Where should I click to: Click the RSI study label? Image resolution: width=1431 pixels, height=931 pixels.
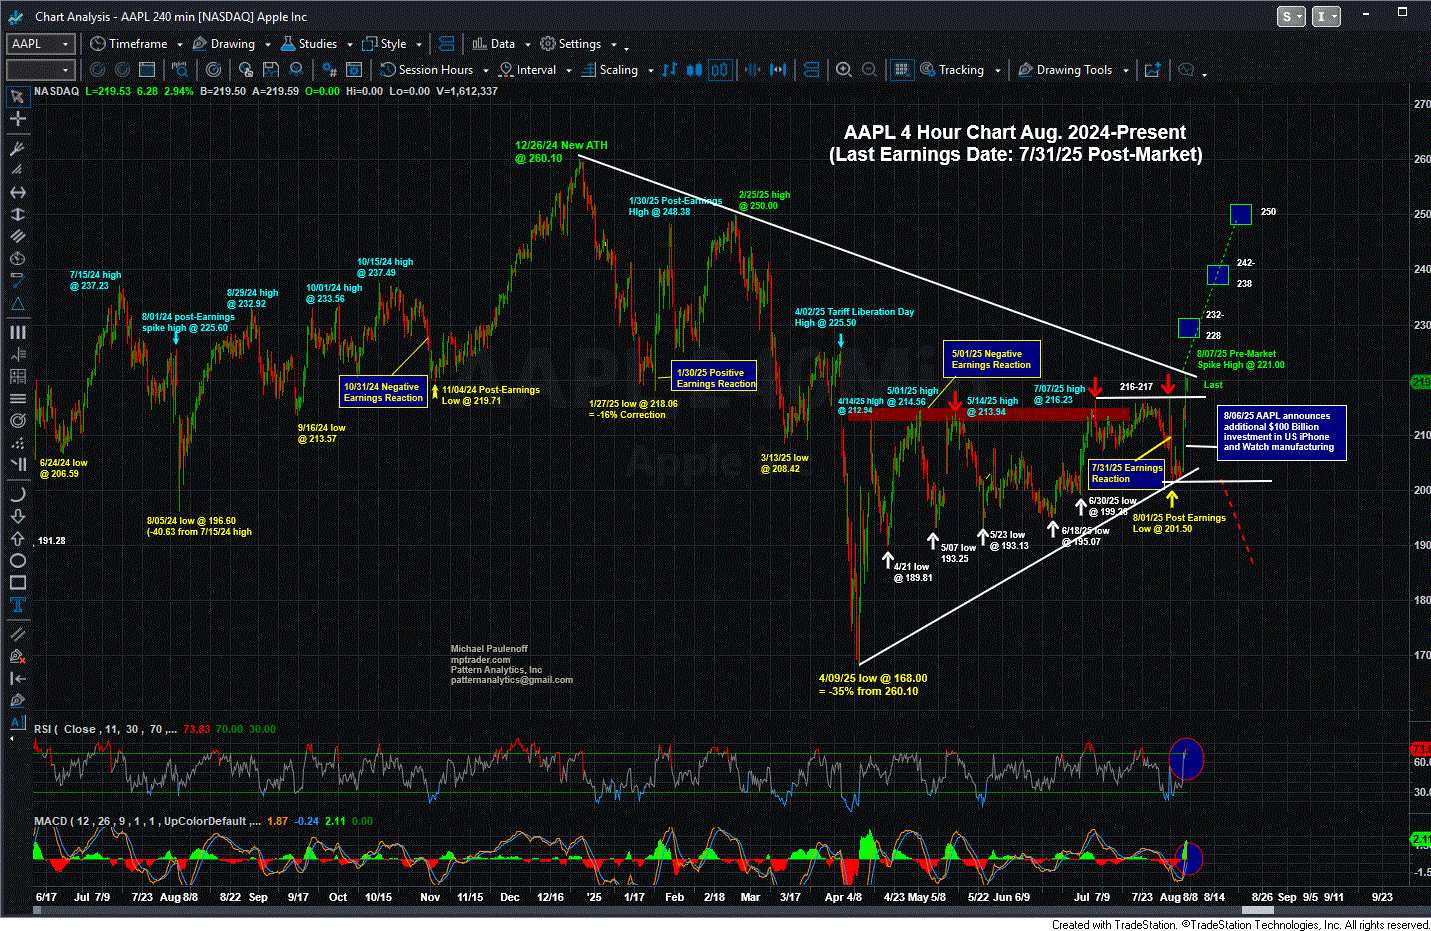[106, 729]
